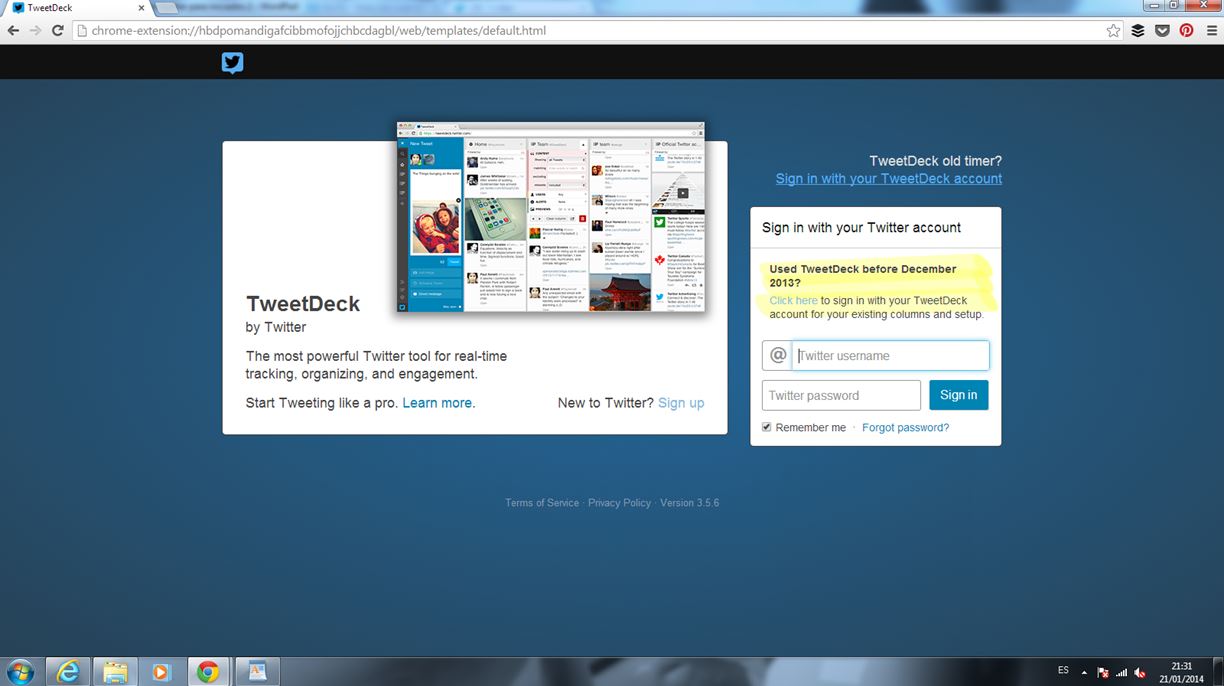This screenshot has width=1224, height=686.
Task: Toggle the Remember me checkbox
Action: 767,427
